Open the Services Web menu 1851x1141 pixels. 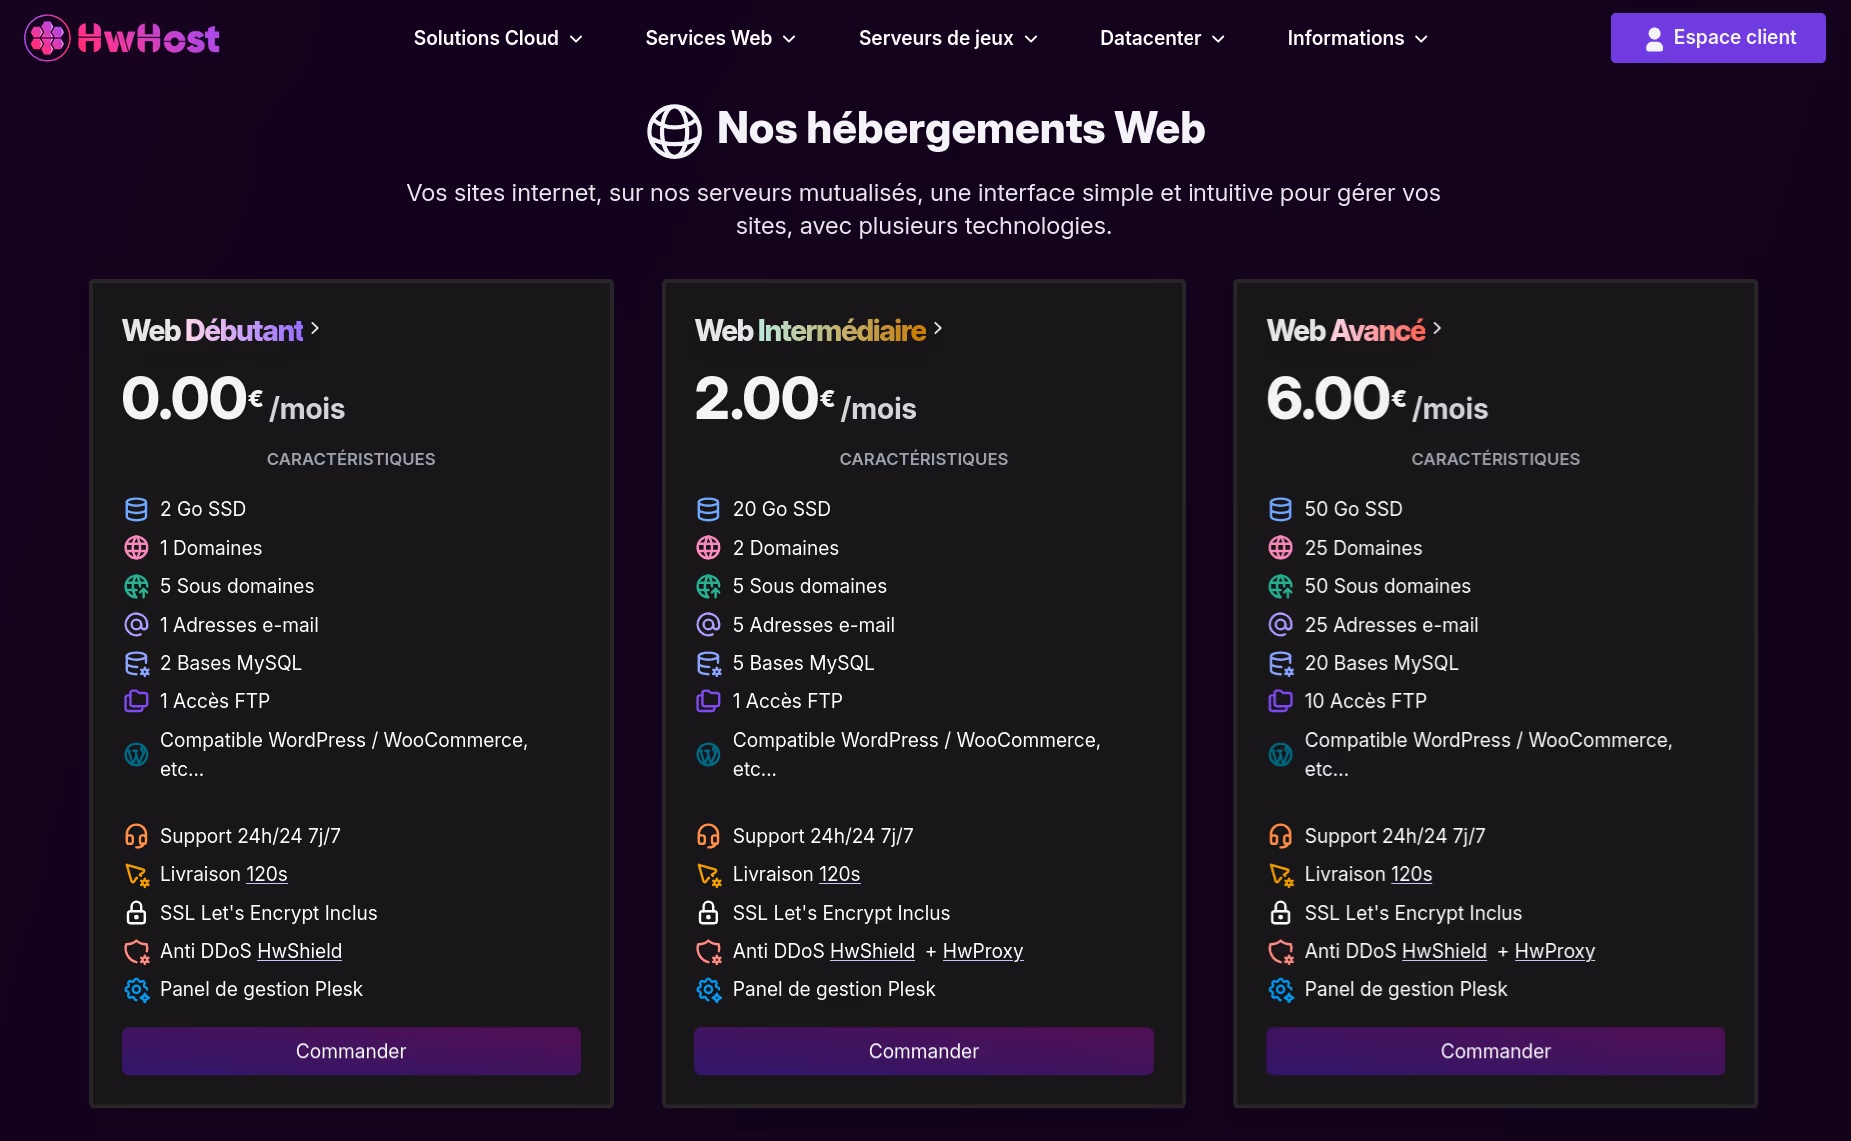[720, 38]
